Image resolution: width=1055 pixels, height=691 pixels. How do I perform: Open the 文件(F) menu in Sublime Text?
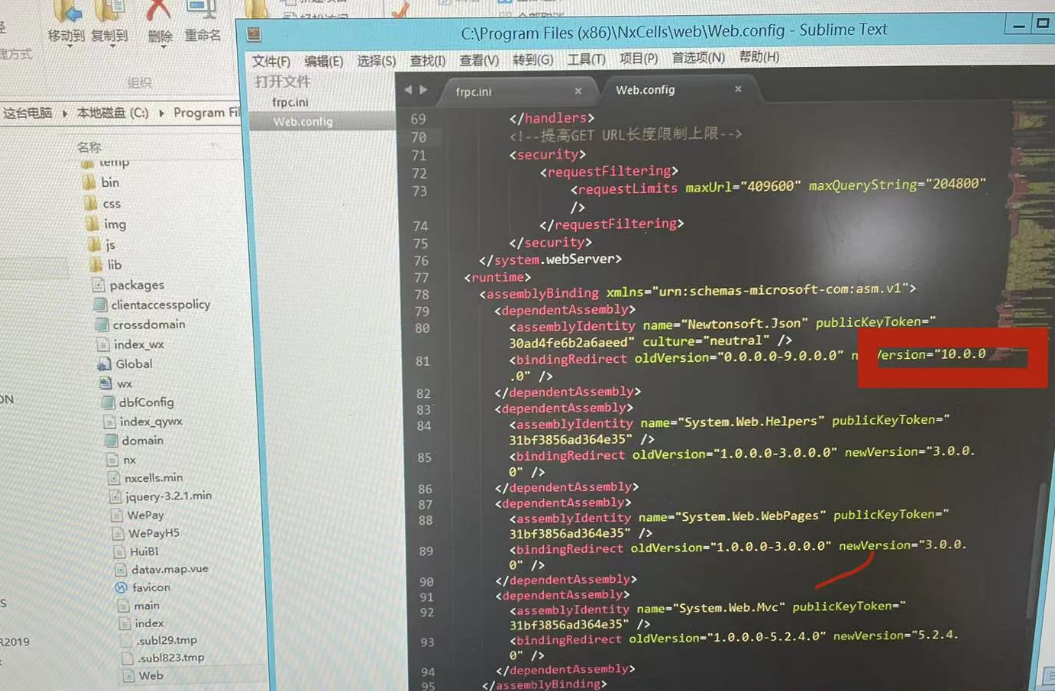pos(270,61)
